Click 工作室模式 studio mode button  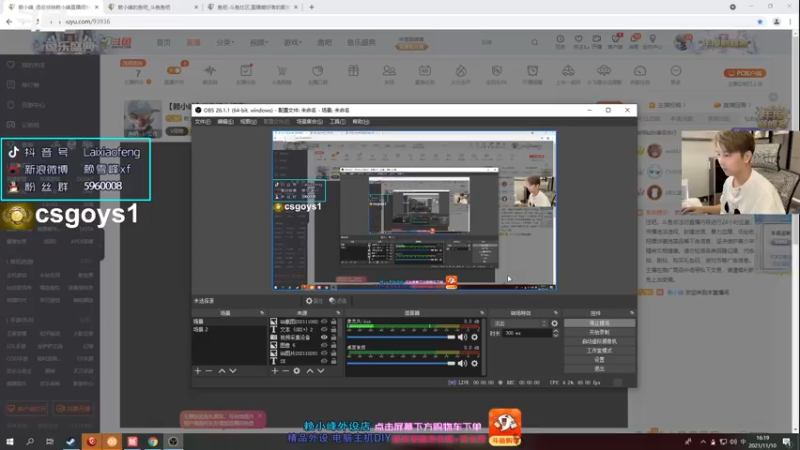[x=599, y=351]
